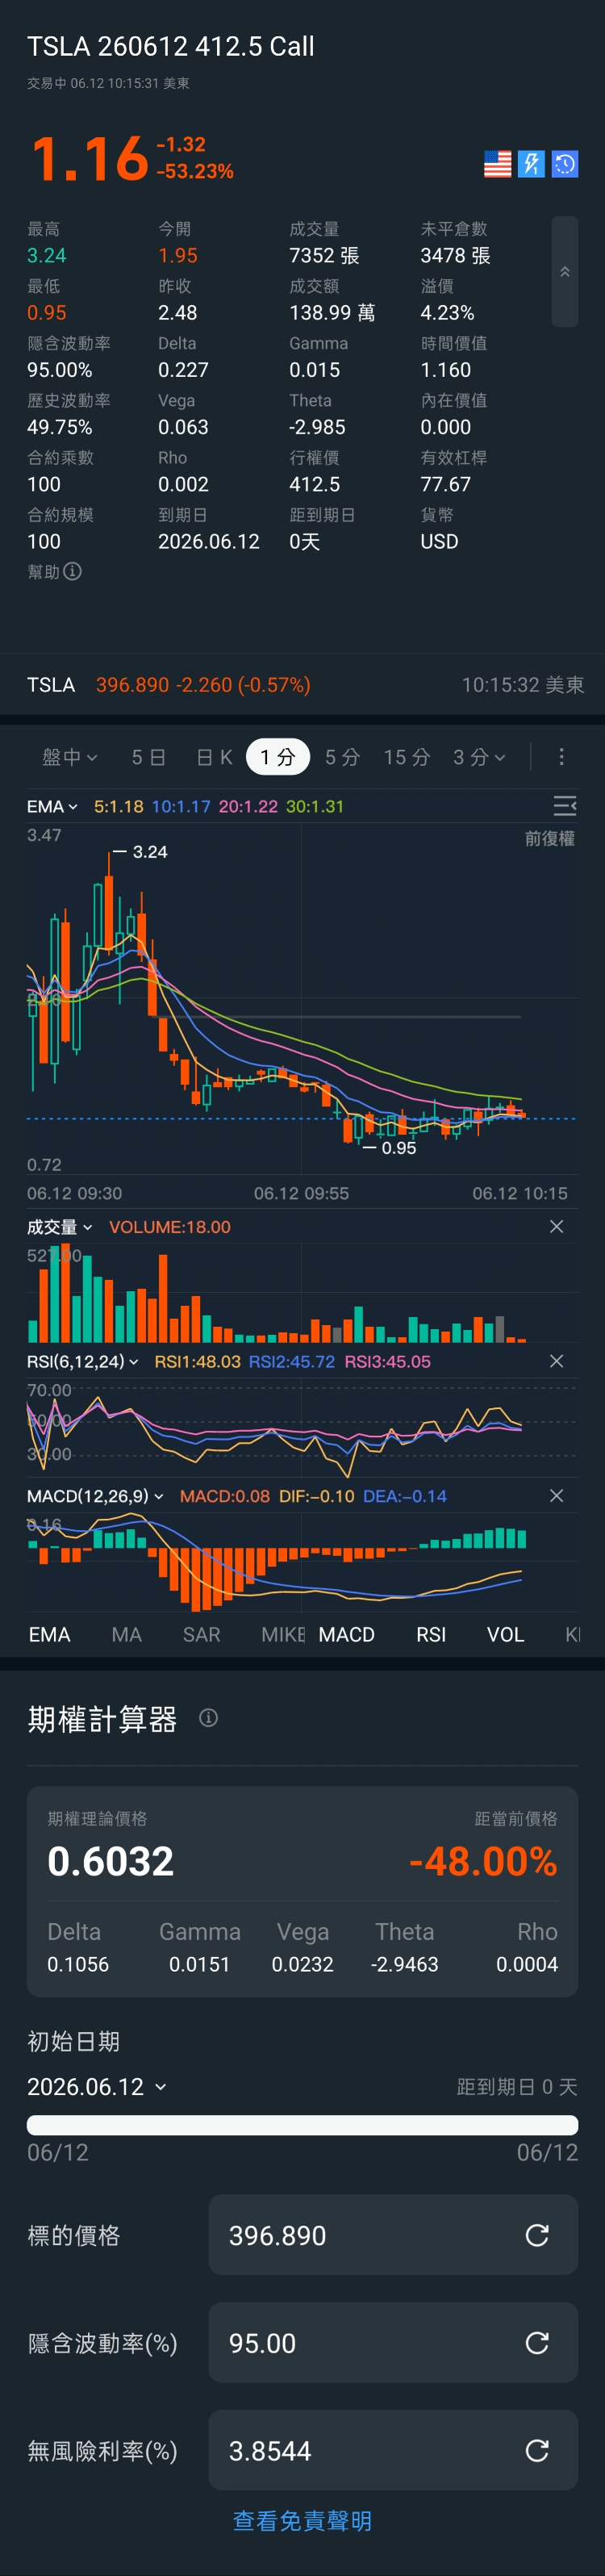Open the help info icon
Image resolution: width=605 pixels, height=2576 pixels.
pyautogui.click(x=73, y=571)
